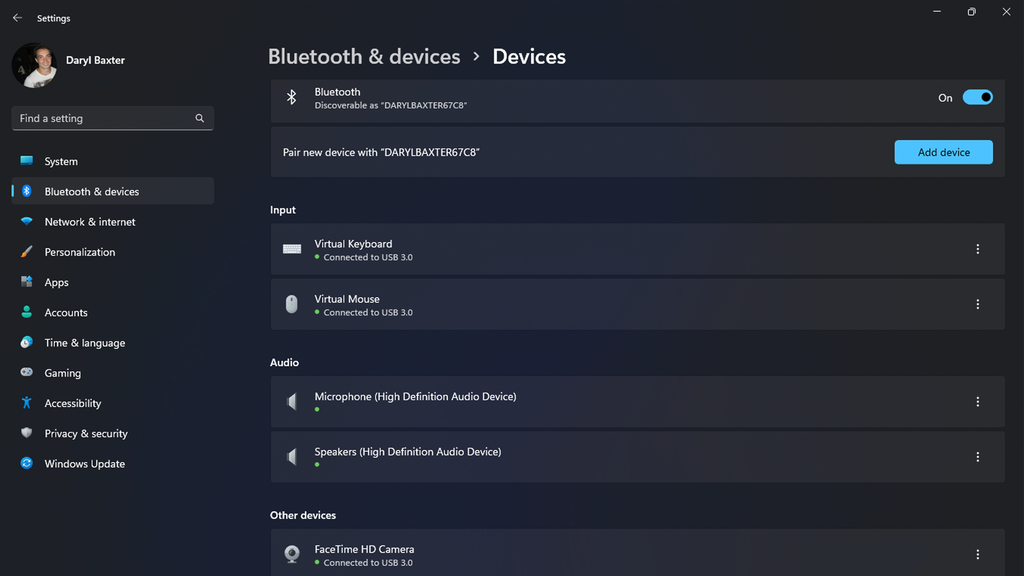Open the Virtual Keyboard options menu
Viewport: 1024px width, 576px height.
(978, 249)
